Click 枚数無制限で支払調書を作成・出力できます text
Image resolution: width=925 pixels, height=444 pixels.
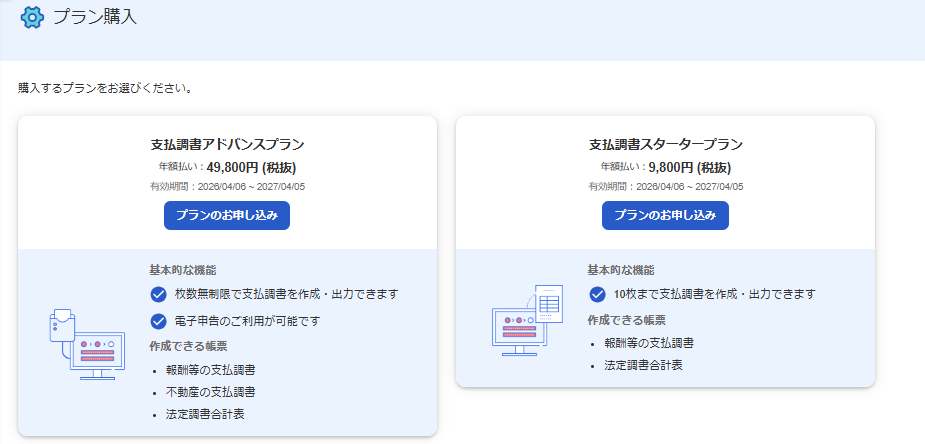pyautogui.click(x=287, y=294)
